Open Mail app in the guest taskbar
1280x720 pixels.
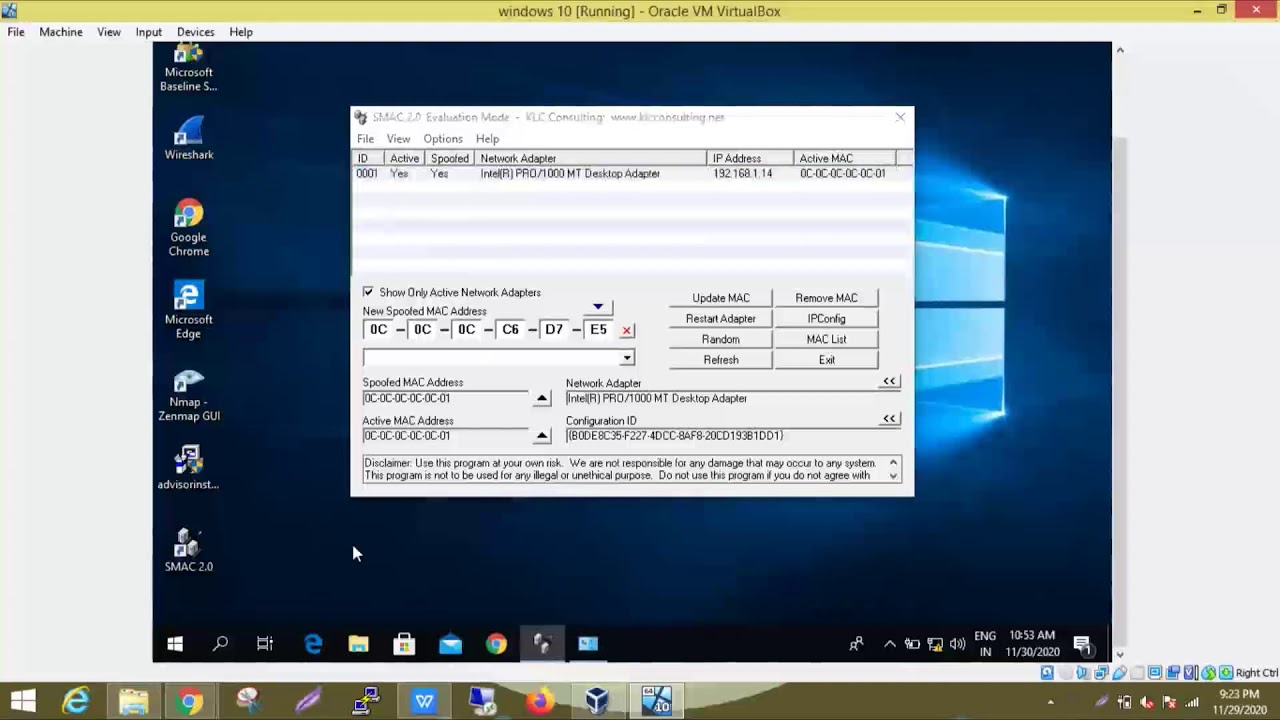pos(450,644)
